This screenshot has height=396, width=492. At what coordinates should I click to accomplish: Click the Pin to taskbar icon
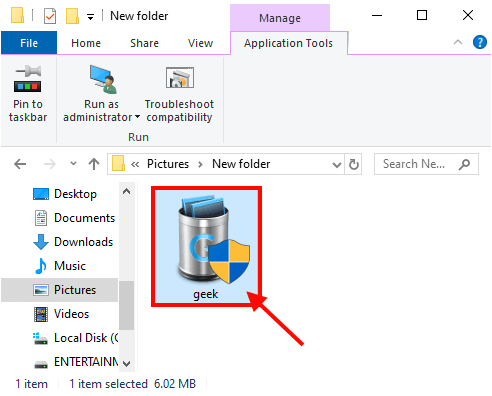point(28,79)
